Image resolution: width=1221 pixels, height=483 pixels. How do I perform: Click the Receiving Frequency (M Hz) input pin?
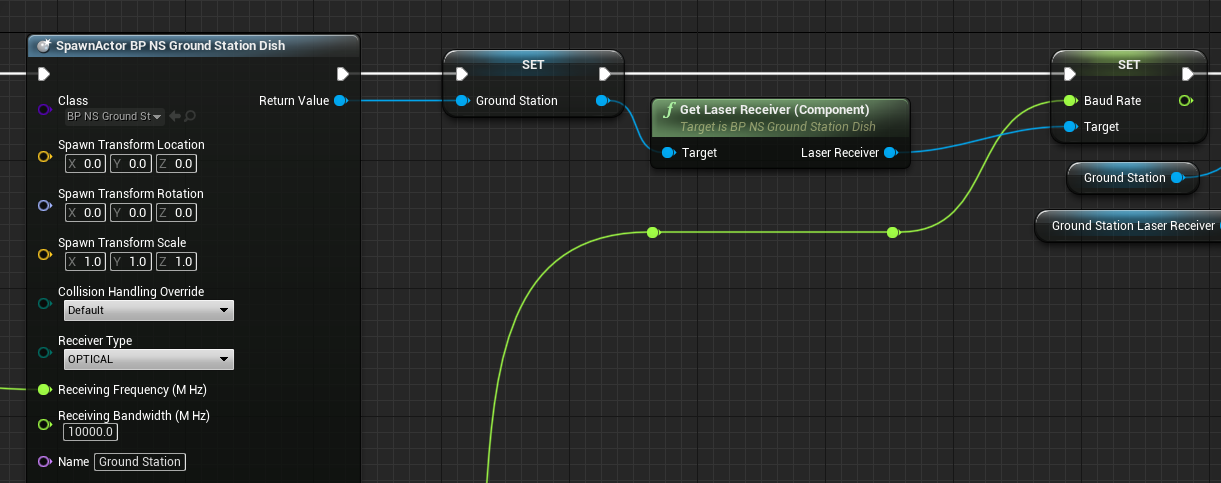pyautogui.click(x=43, y=390)
